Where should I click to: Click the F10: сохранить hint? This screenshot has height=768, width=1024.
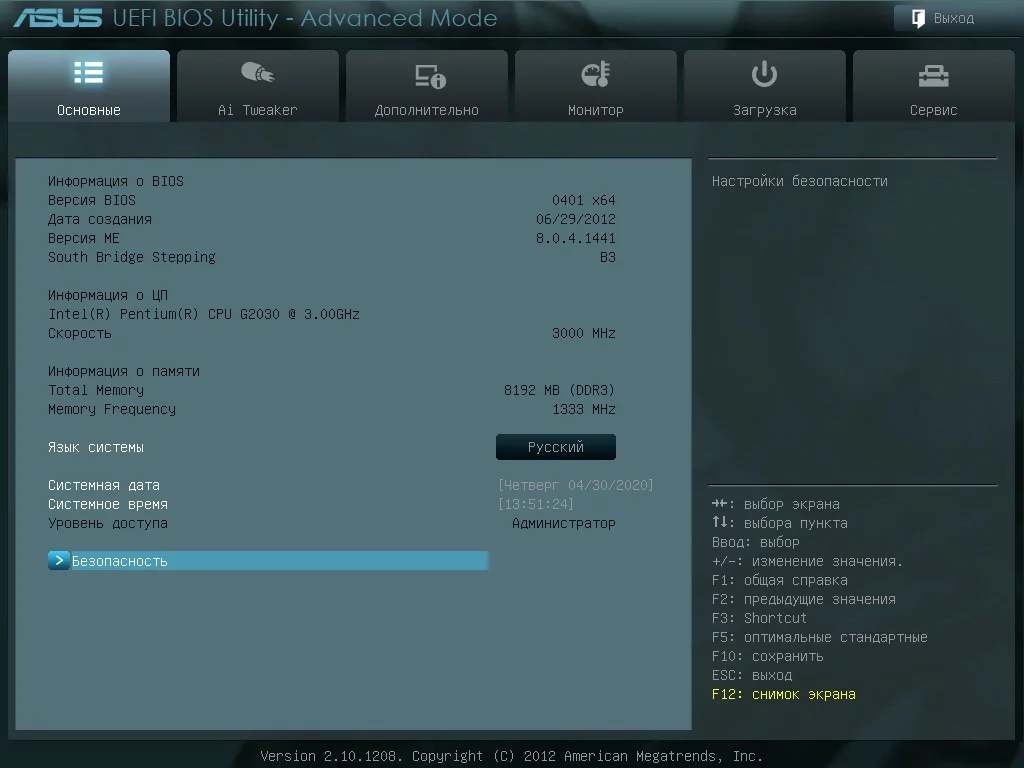(x=768, y=656)
